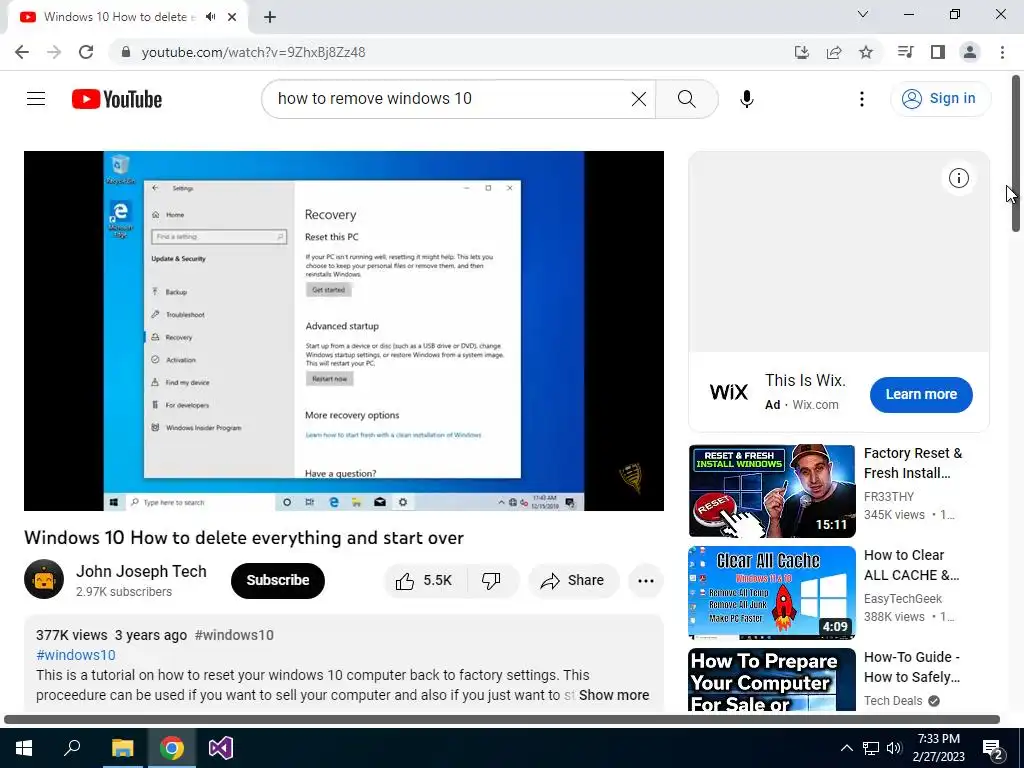Open Tech Deals channel name
1024x768 pixels.
pyautogui.click(x=893, y=701)
